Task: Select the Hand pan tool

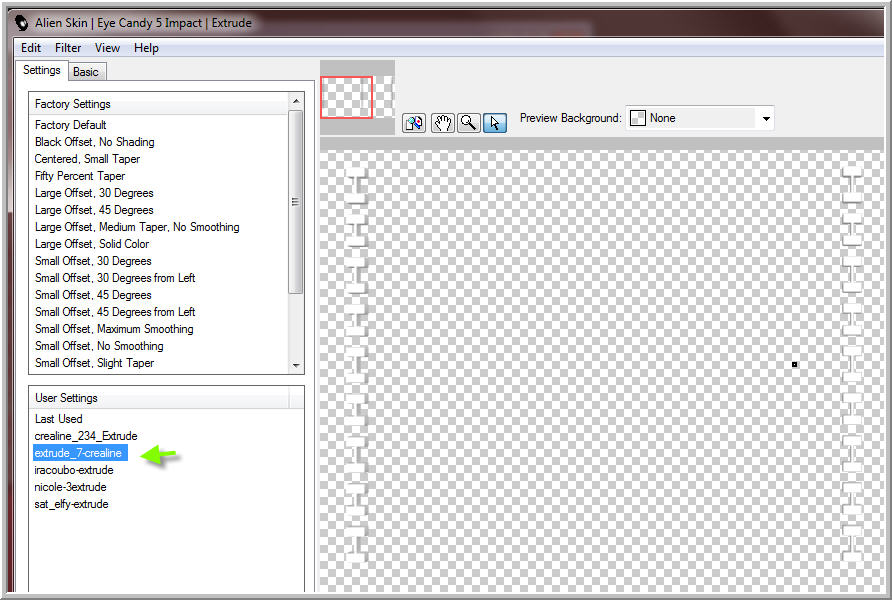Action: (x=443, y=123)
